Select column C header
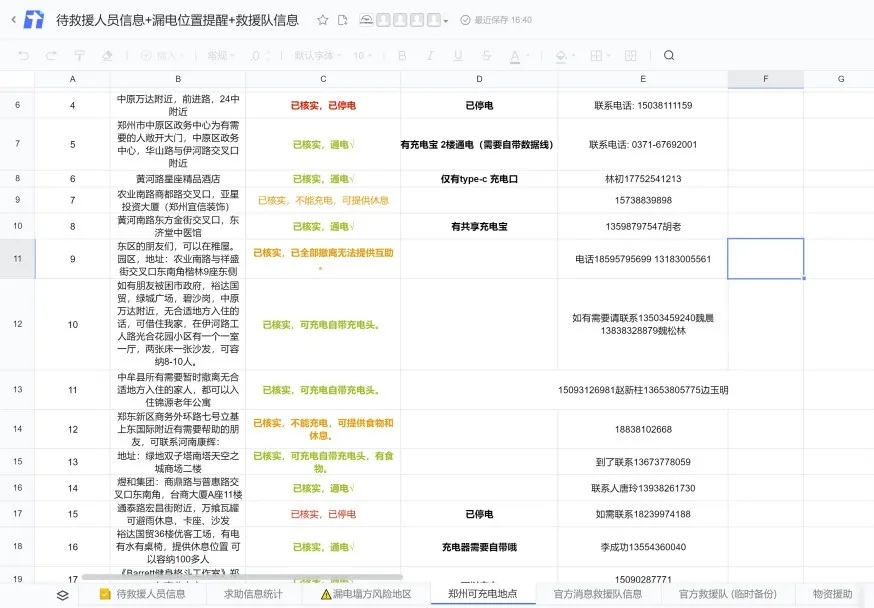Image resolution: width=874 pixels, height=608 pixels. point(323,79)
